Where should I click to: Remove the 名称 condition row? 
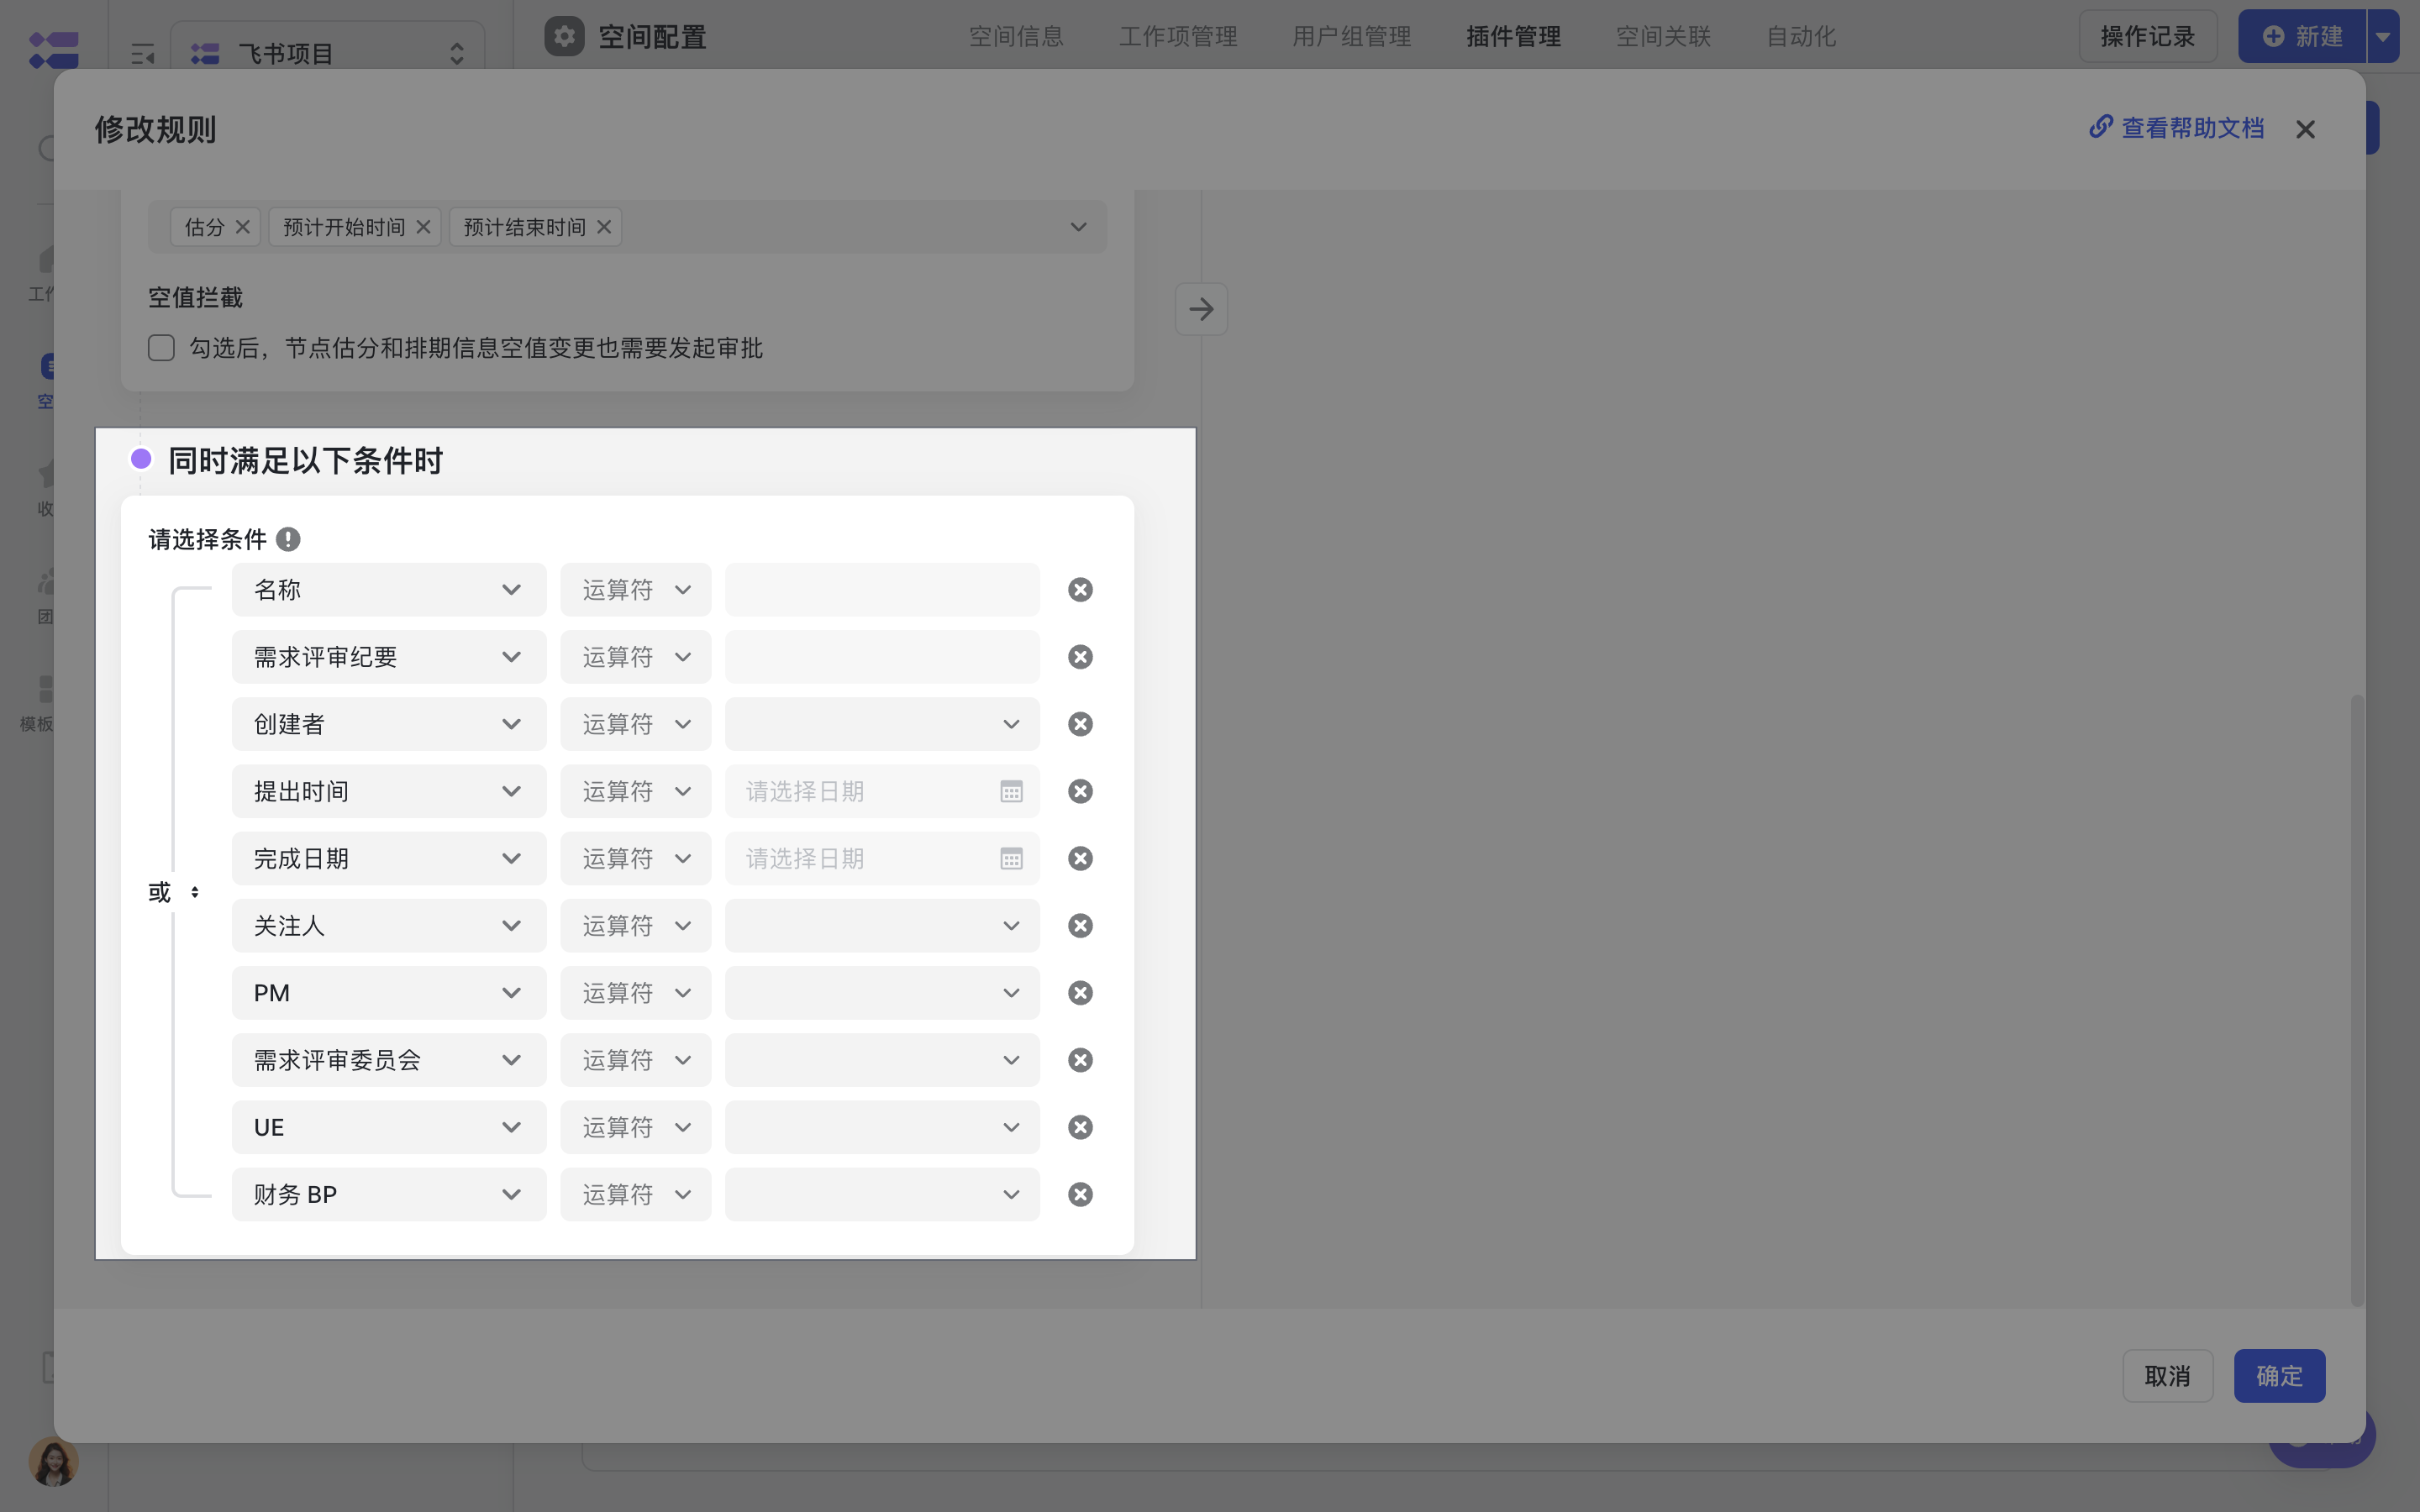1080,590
